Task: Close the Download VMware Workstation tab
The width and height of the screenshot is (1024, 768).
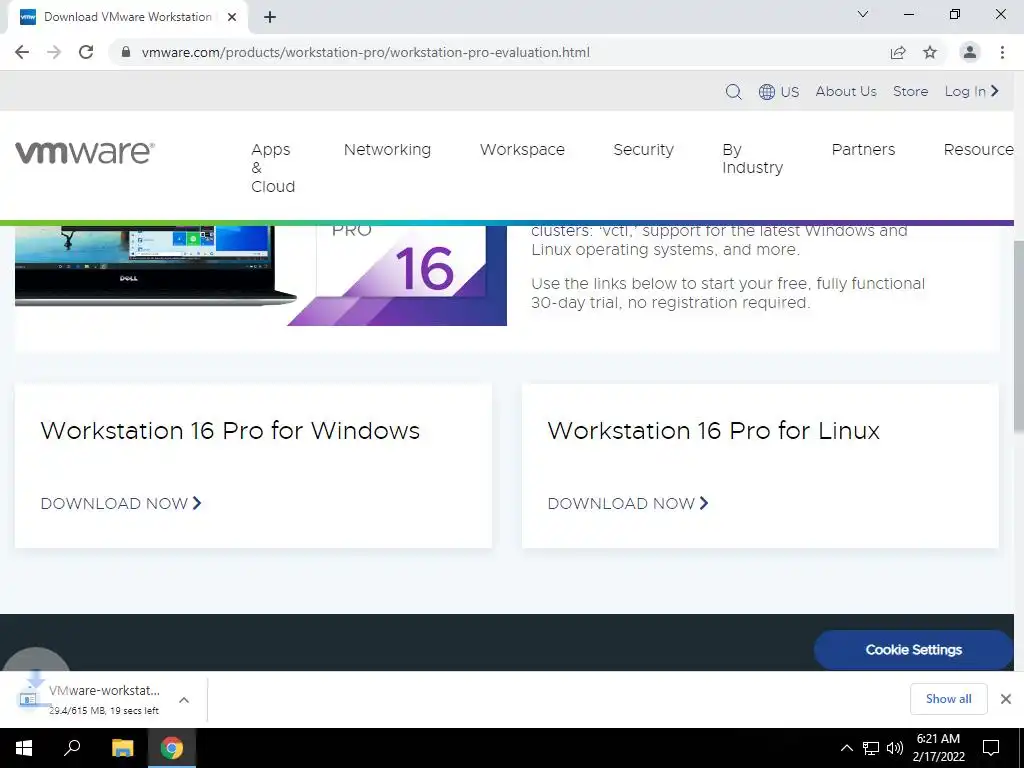Action: (x=232, y=17)
